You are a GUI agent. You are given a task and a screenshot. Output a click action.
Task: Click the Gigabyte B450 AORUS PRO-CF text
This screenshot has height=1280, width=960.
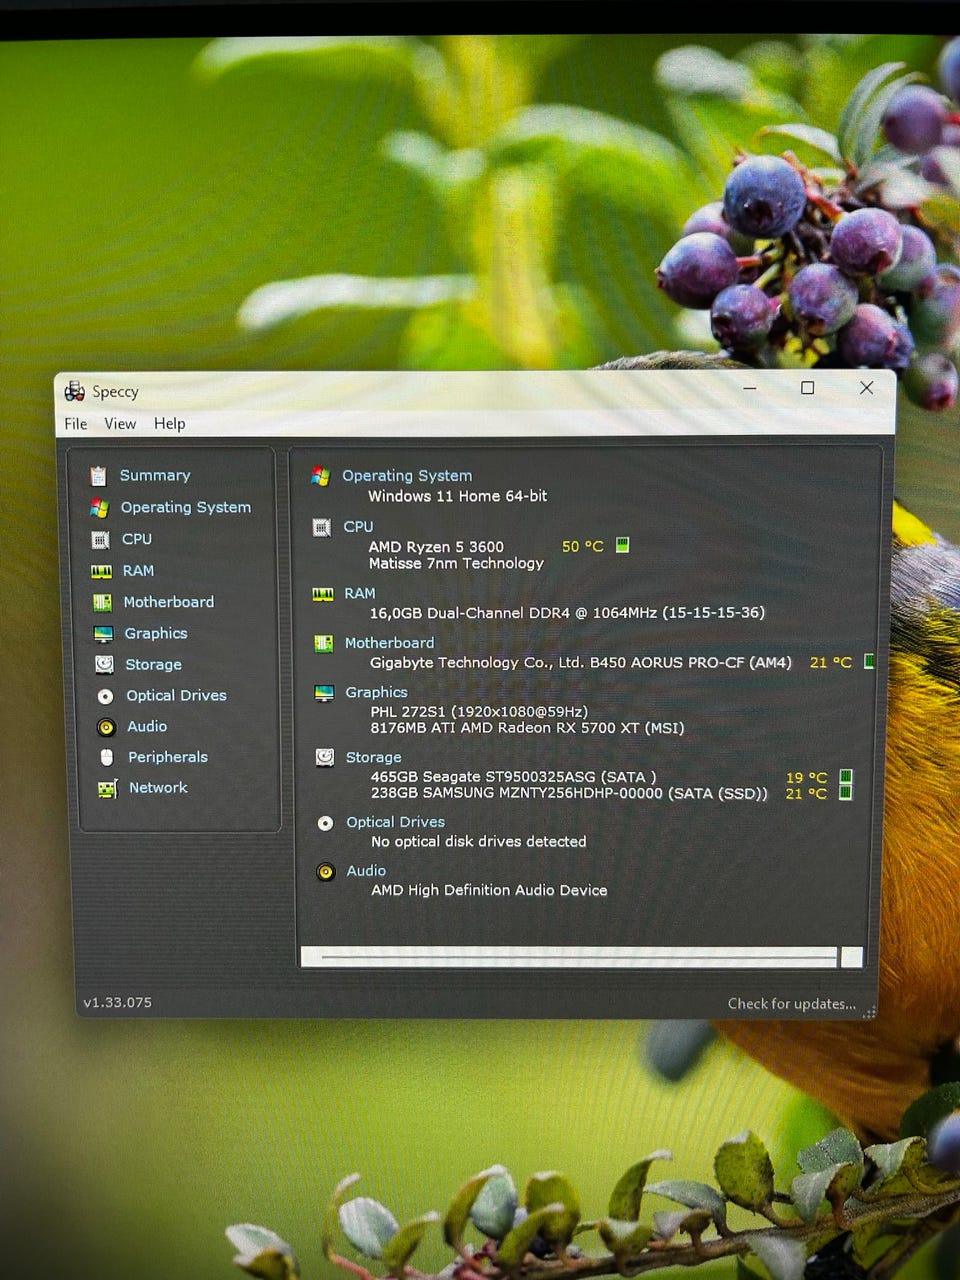pyautogui.click(x=581, y=662)
